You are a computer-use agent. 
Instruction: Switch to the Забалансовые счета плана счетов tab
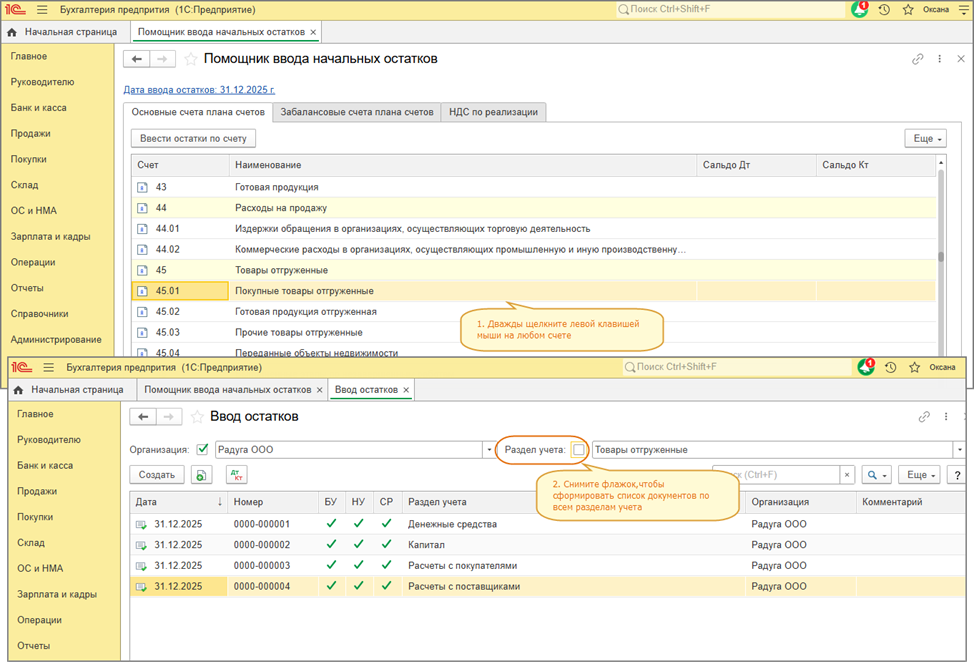click(356, 112)
